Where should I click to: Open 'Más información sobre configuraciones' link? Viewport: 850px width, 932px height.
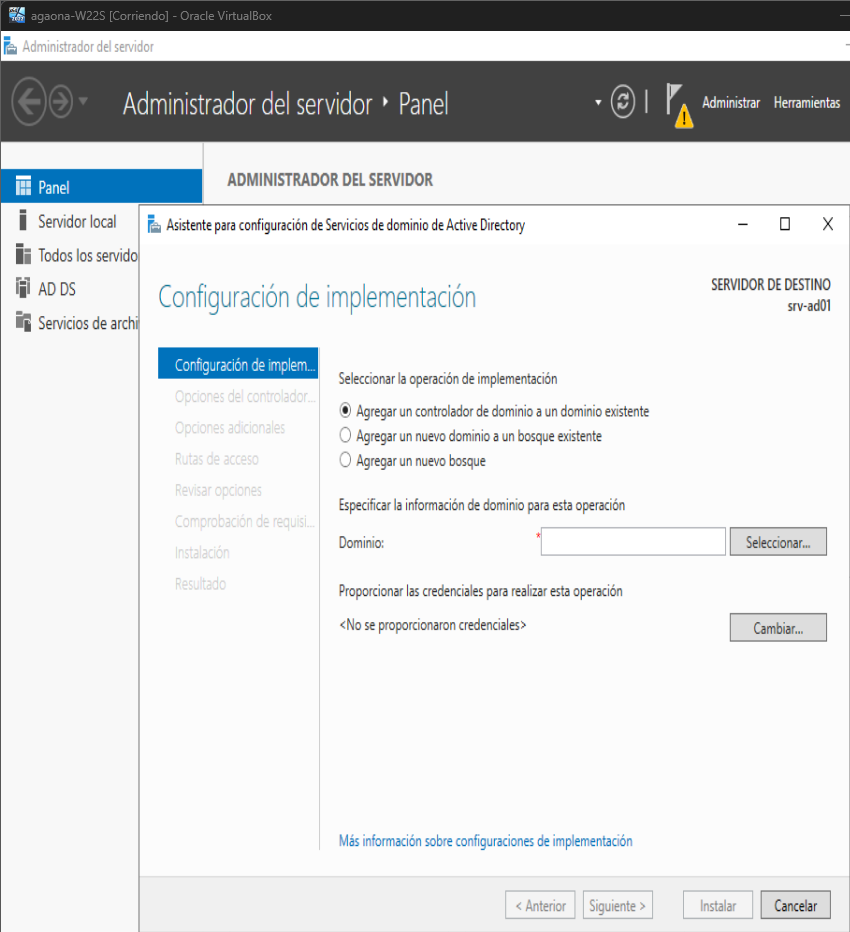tap(485, 841)
